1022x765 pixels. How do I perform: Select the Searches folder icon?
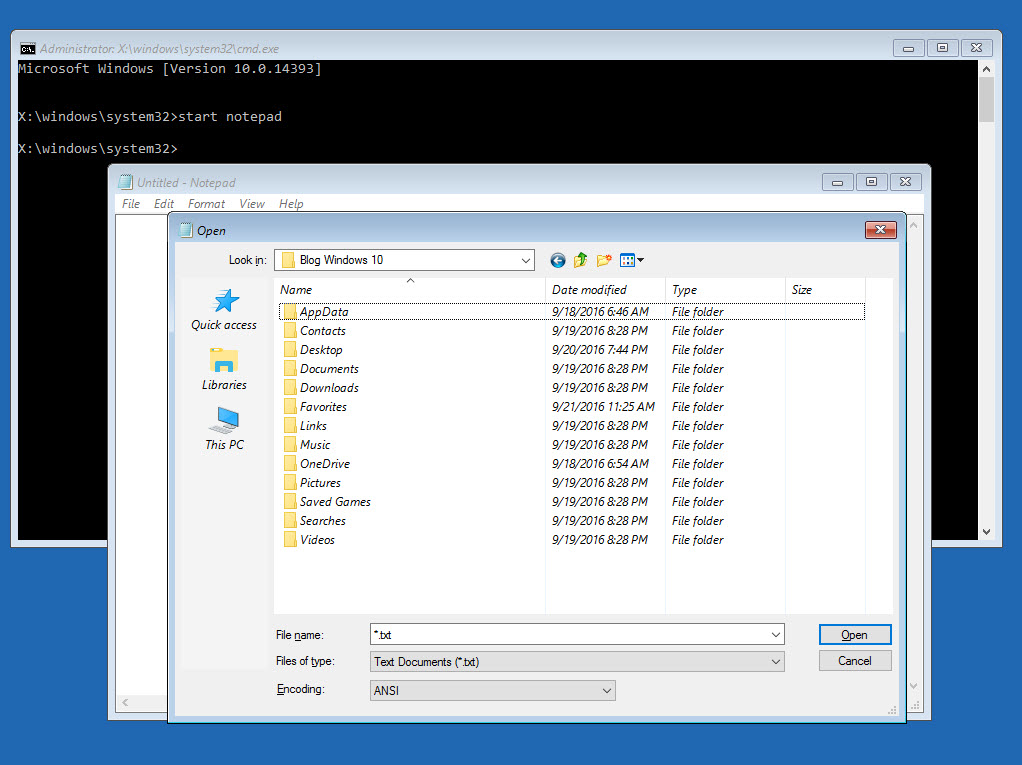coord(290,521)
